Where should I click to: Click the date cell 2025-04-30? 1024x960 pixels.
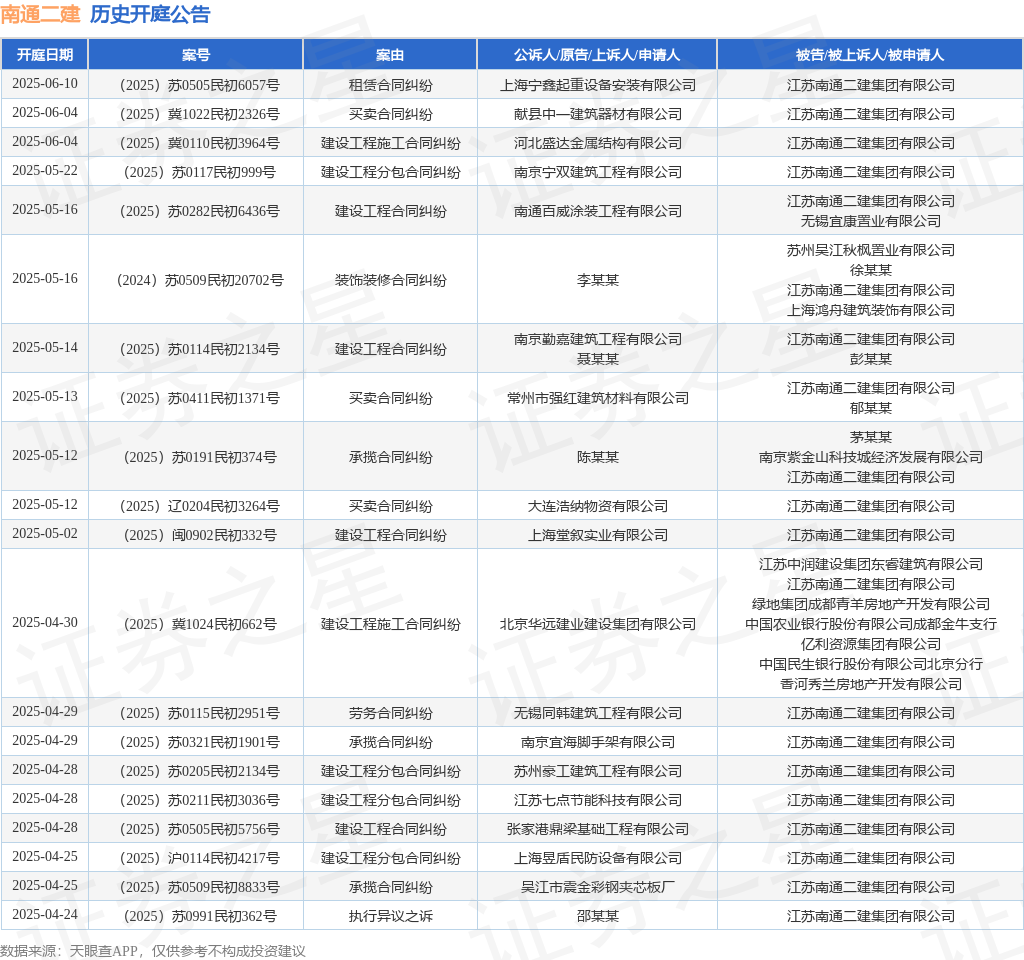pos(44,622)
